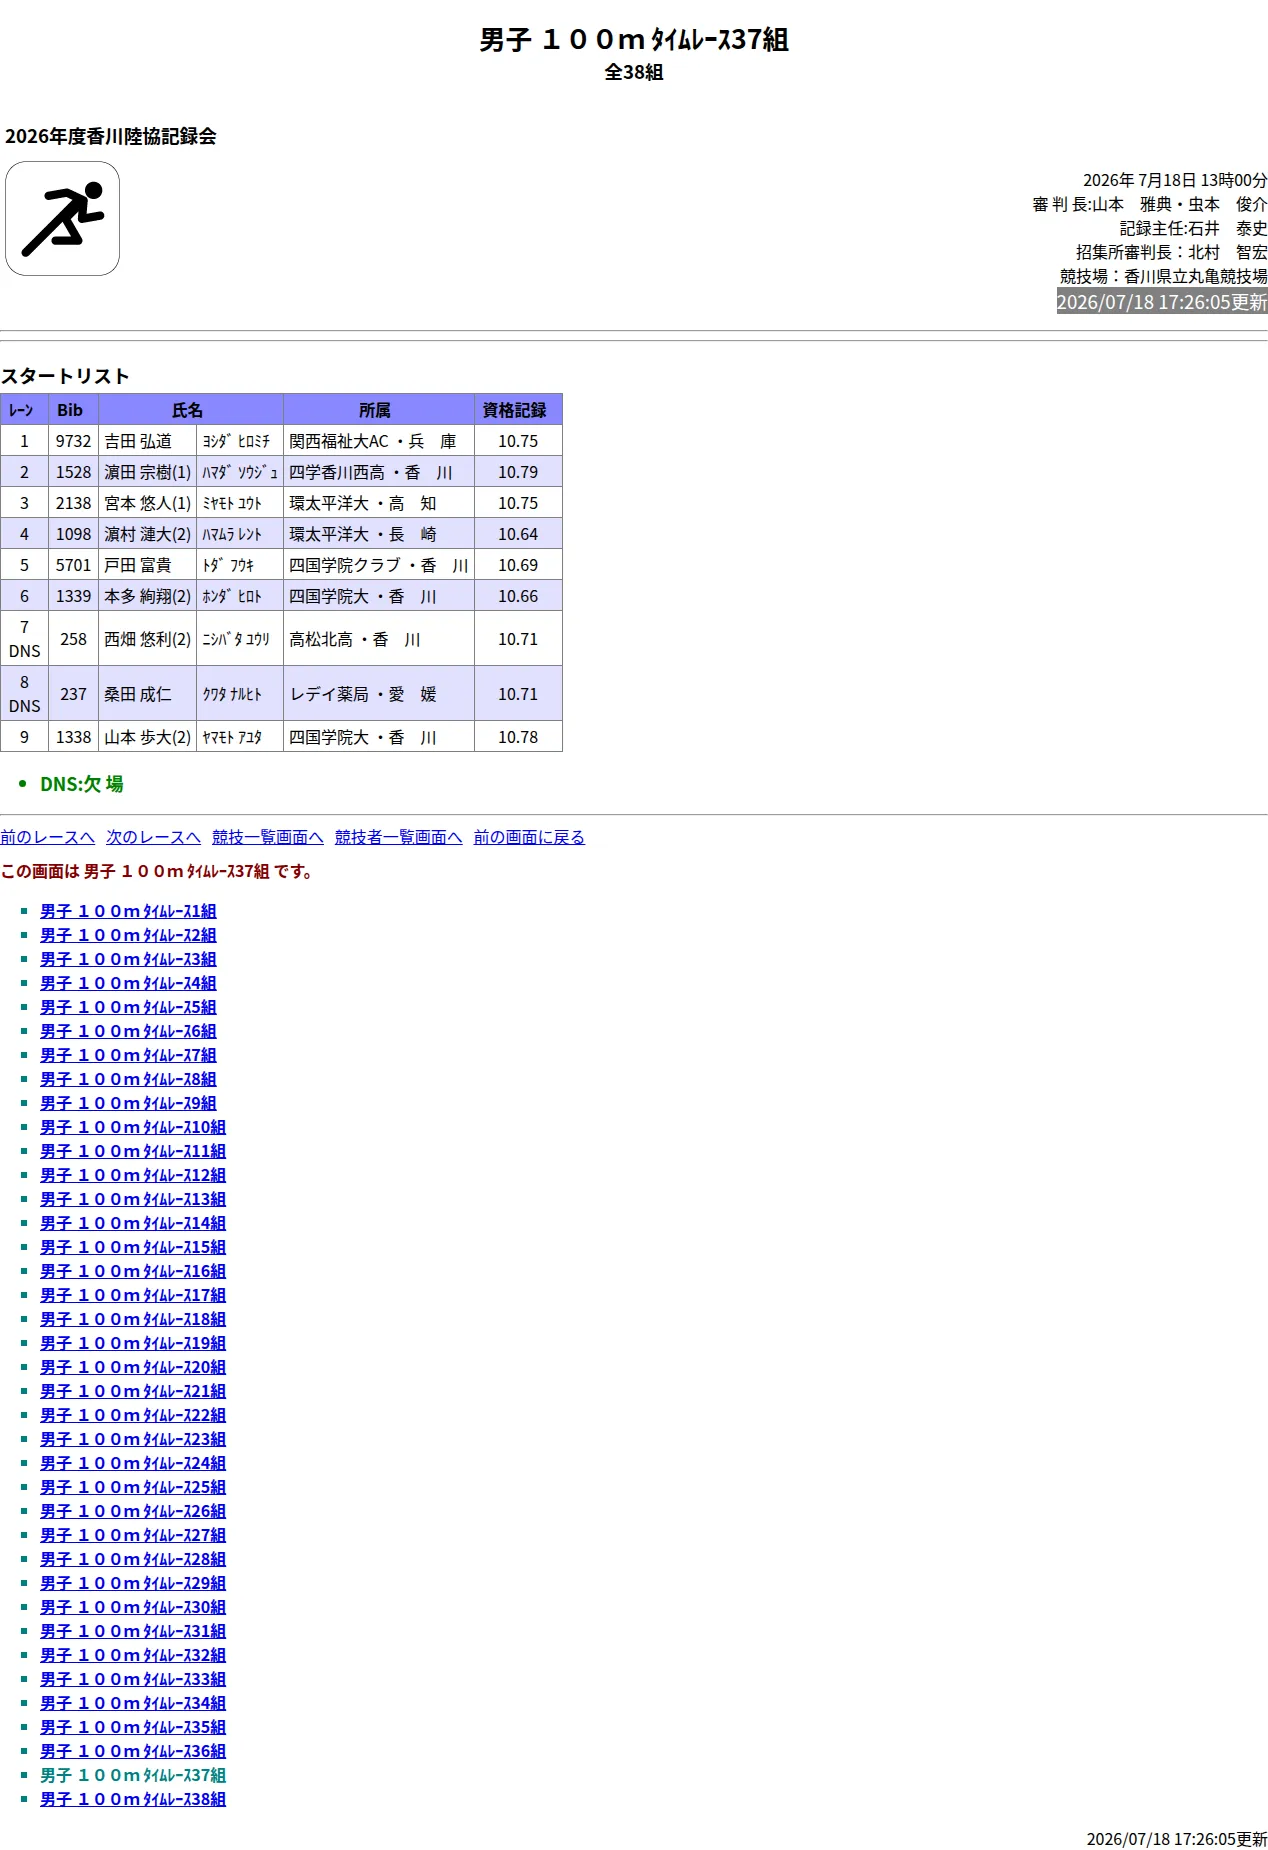The width and height of the screenshot is (1268, 1850).
Task: Open men's 100m time race heat 10
Action: tap(133, 1127)
